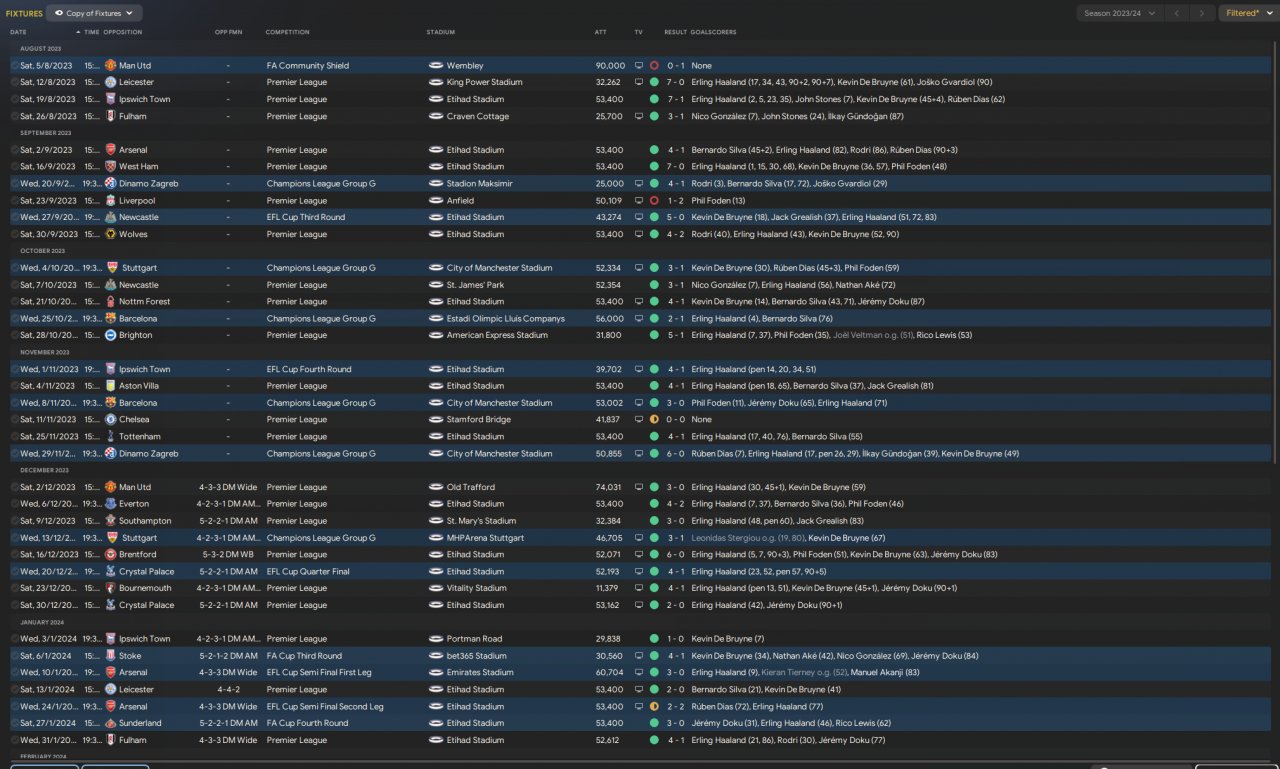The image size is (1280, 769).
Task: Click the Liverpool club badge
Action: [x=110, y=200]
